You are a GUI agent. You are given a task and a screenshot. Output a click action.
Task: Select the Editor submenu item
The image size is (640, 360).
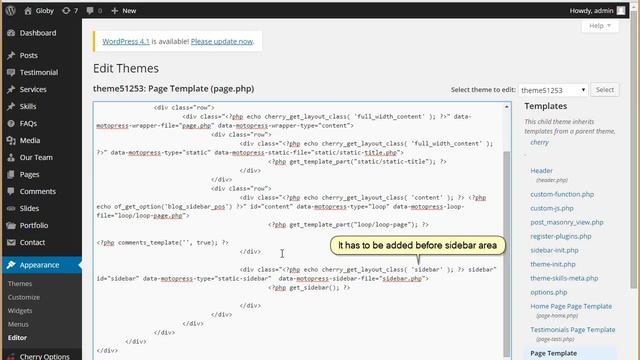(x=17, y=338)
